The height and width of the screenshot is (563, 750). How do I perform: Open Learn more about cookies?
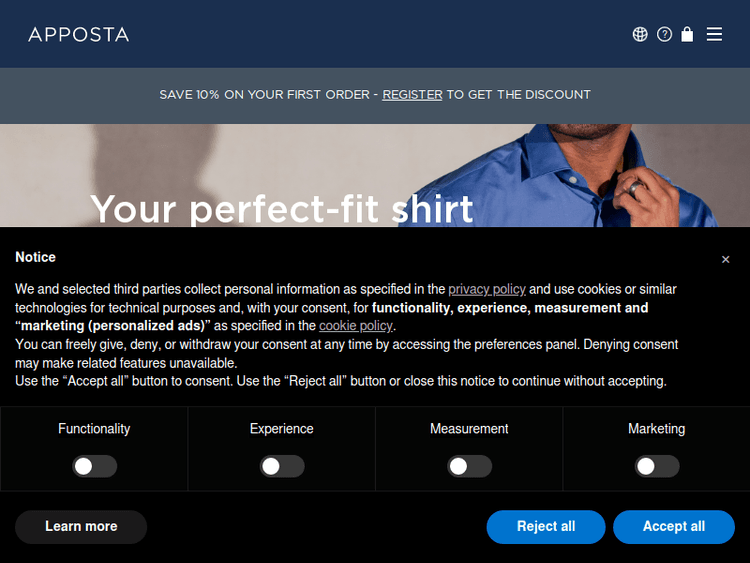tap(81, 527)
